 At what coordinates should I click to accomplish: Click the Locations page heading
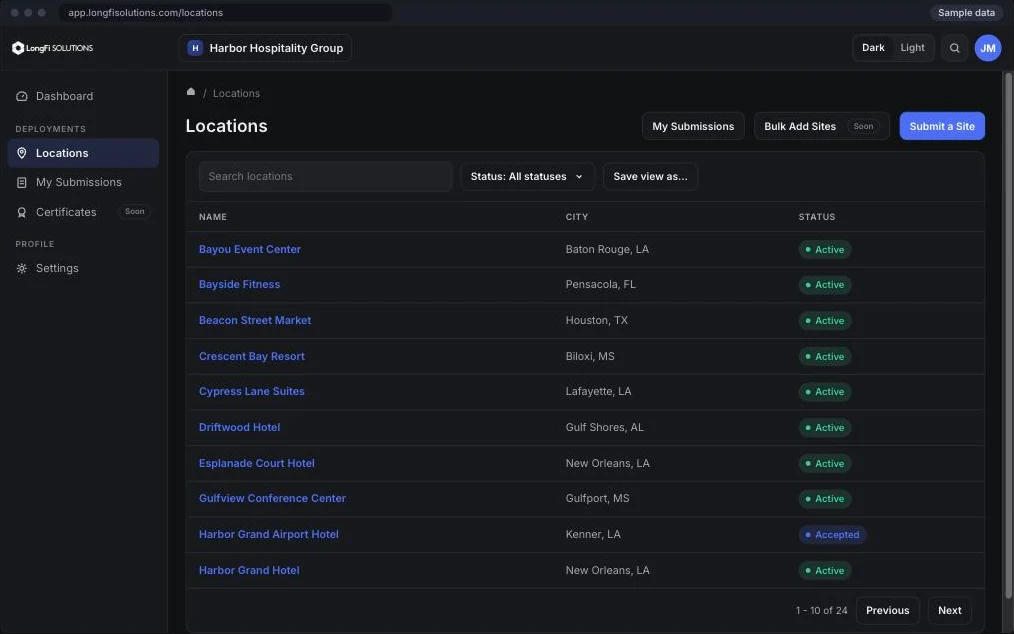coord(226,126)
